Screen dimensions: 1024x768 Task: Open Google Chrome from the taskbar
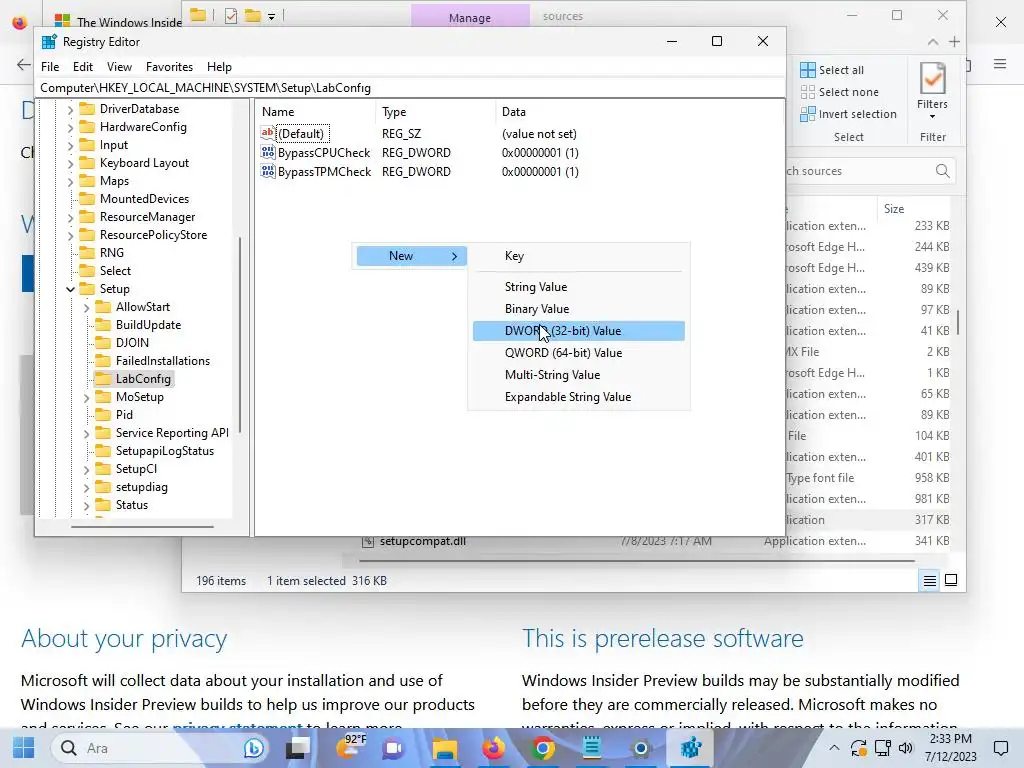point(543,748)
